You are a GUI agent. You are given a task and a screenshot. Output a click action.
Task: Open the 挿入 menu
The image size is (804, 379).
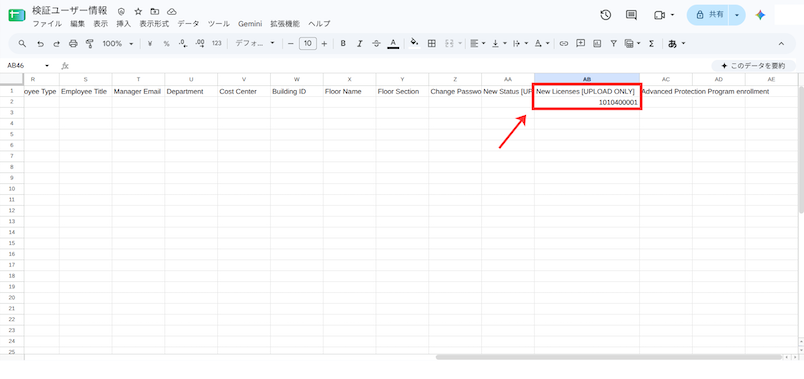pyautogui.click(x=124, y=24)
